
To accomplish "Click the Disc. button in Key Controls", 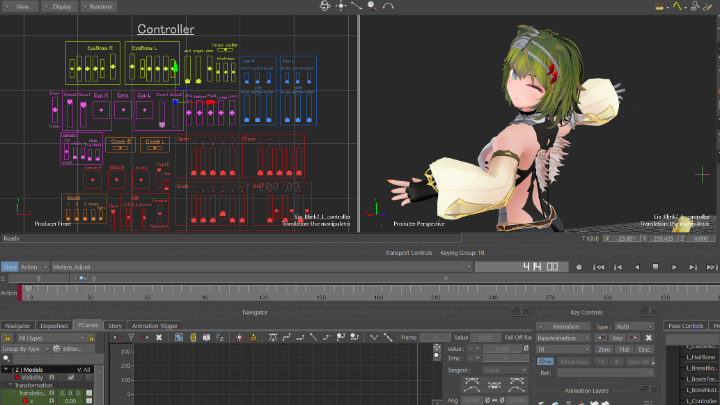I will click(x=644, y=349).
